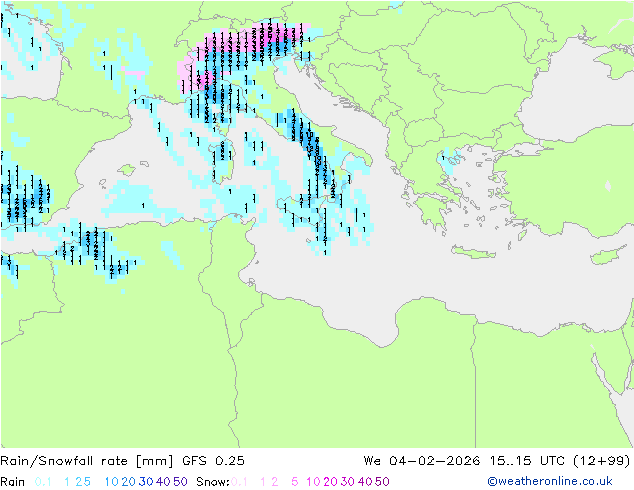Click the Snow legend value 0.1
Image resolution: width=634 pixels, height=490 pixels.
[x=239, y=482]
